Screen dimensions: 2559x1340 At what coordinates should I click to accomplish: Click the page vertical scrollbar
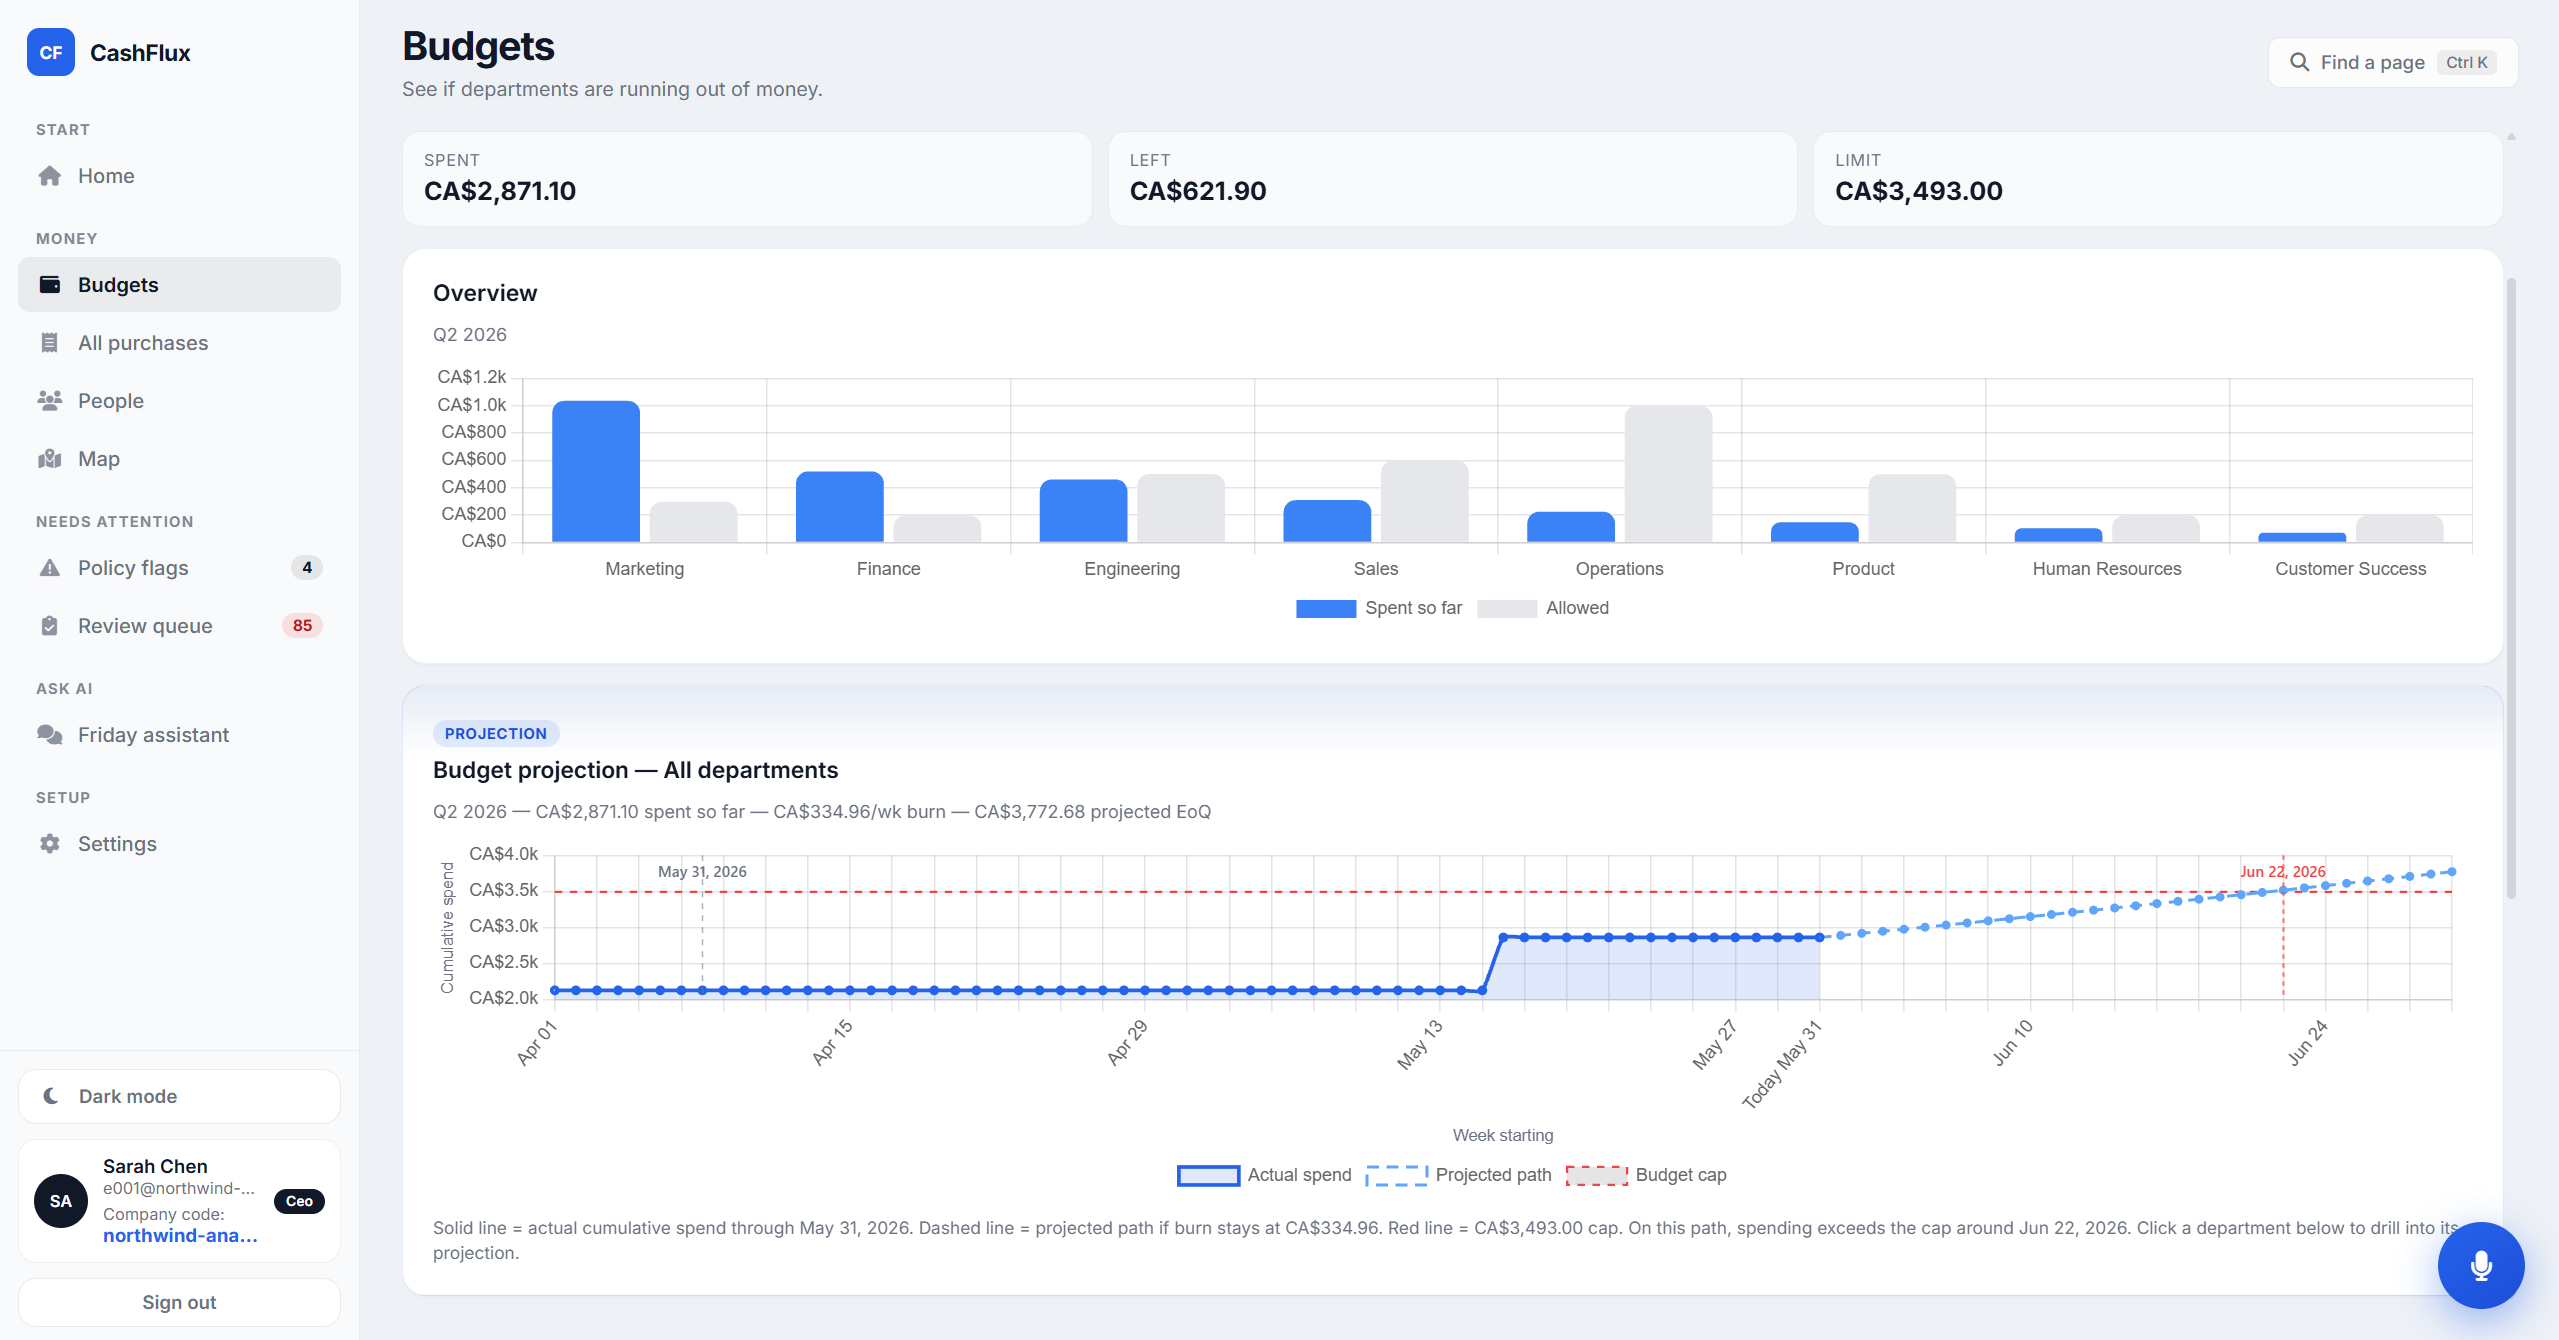pyautogui.click(x=2510, y=589)
